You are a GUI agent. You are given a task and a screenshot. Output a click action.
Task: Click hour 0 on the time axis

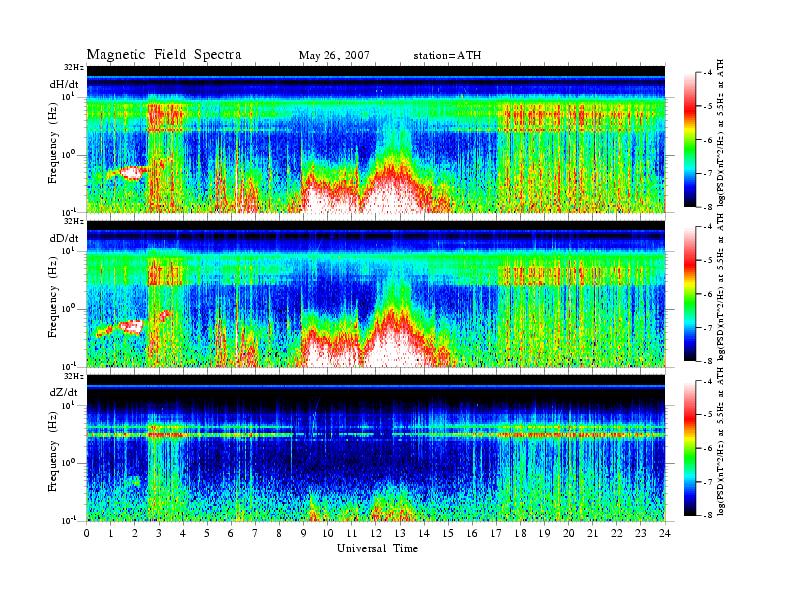(x=87, y=534)
